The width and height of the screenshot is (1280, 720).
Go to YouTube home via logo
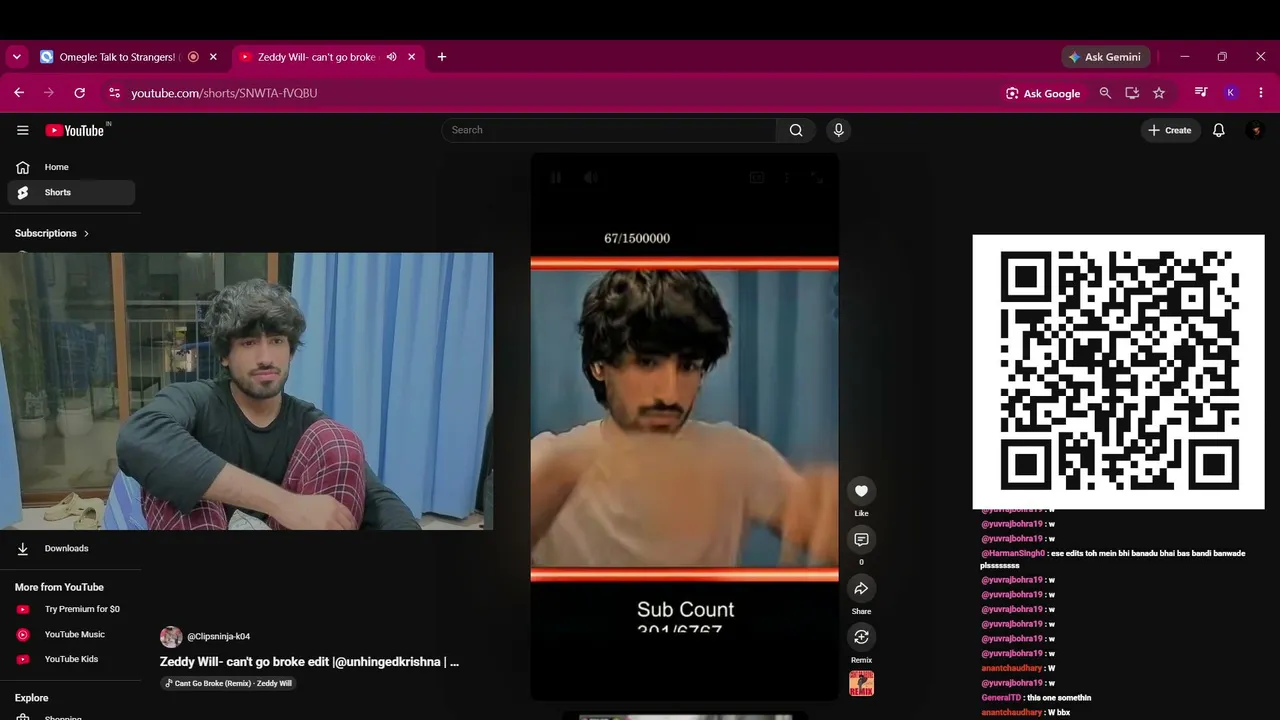tap(75, 130)
